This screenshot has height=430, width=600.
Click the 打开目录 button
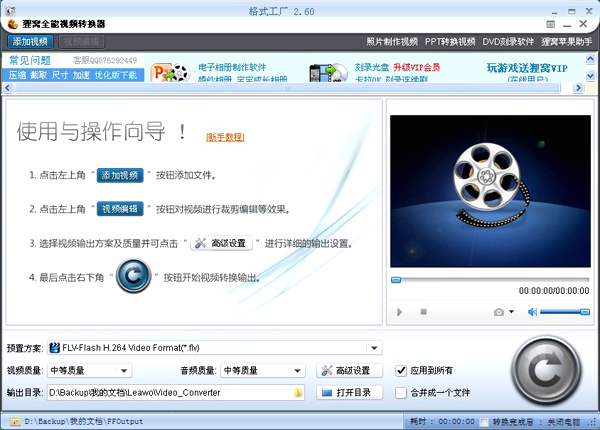349,393
